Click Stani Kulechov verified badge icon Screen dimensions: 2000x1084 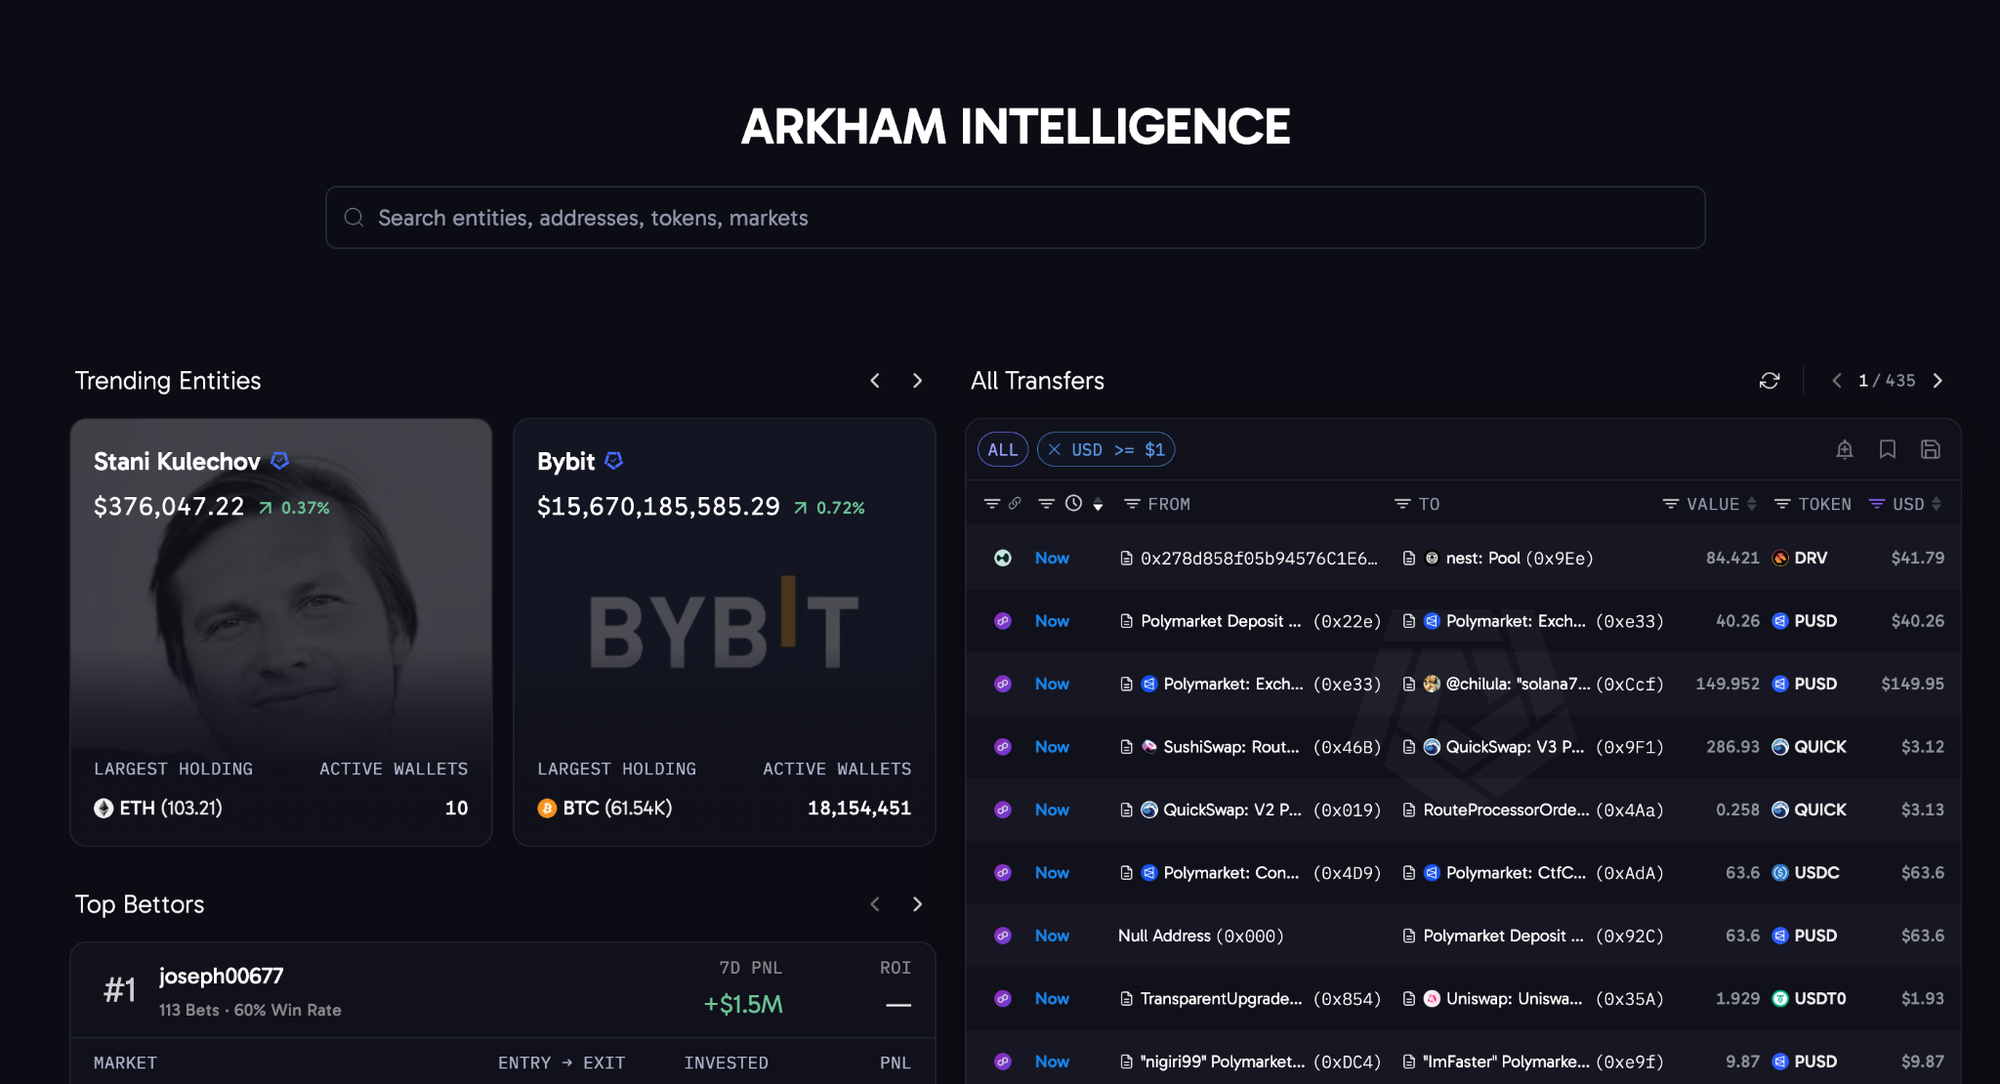(280, 461)
